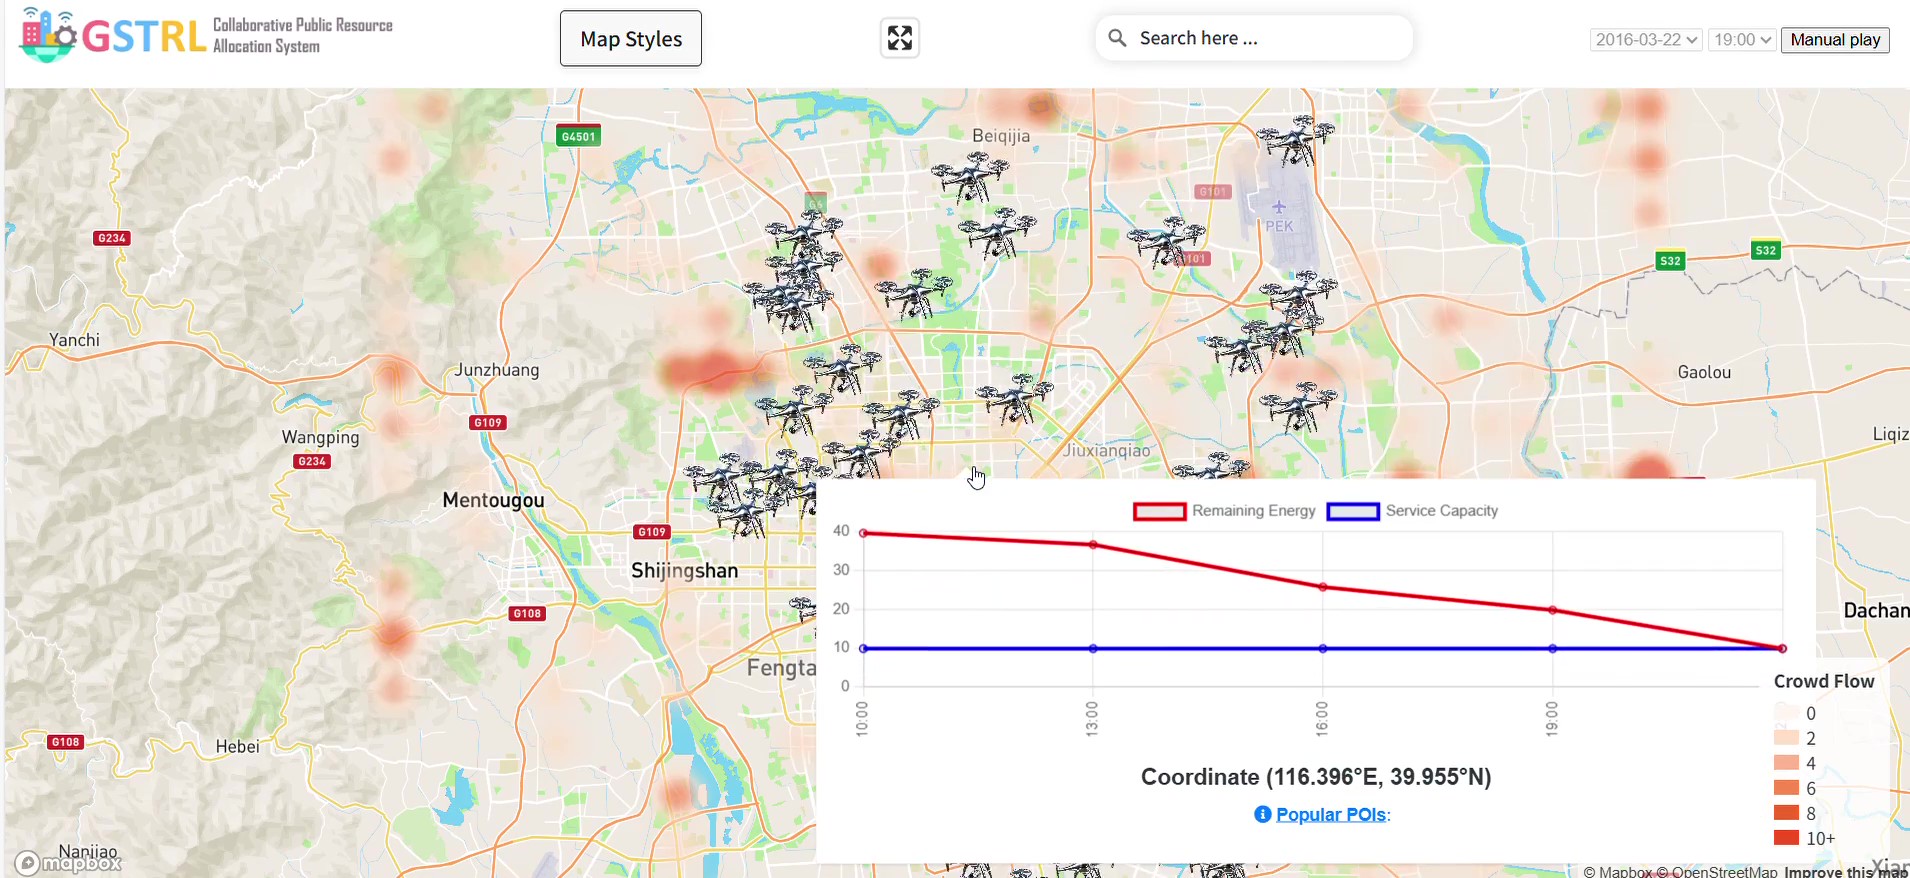Click the G4501 highway shield
This screenshot has height=878, width=1910.
pyautogui.click(x=578, y=136)
